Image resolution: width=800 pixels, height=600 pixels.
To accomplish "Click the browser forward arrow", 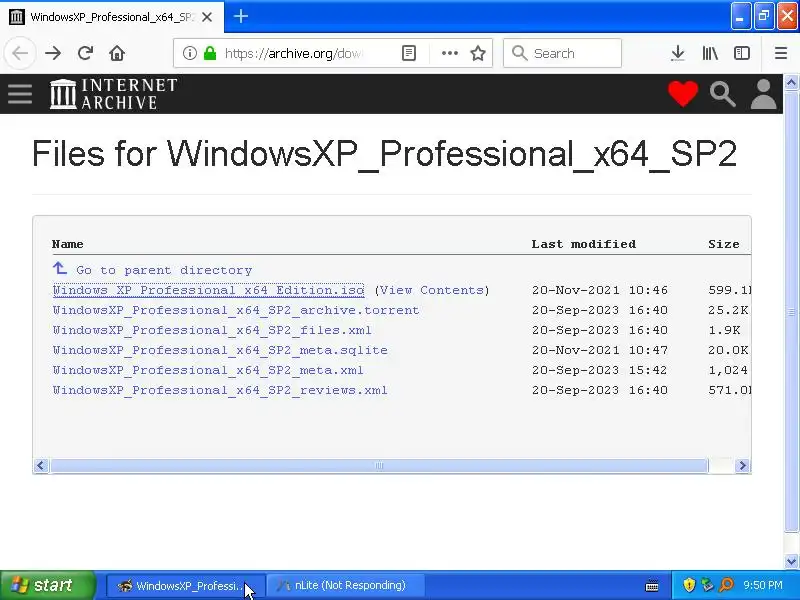I will click(53, 53).
